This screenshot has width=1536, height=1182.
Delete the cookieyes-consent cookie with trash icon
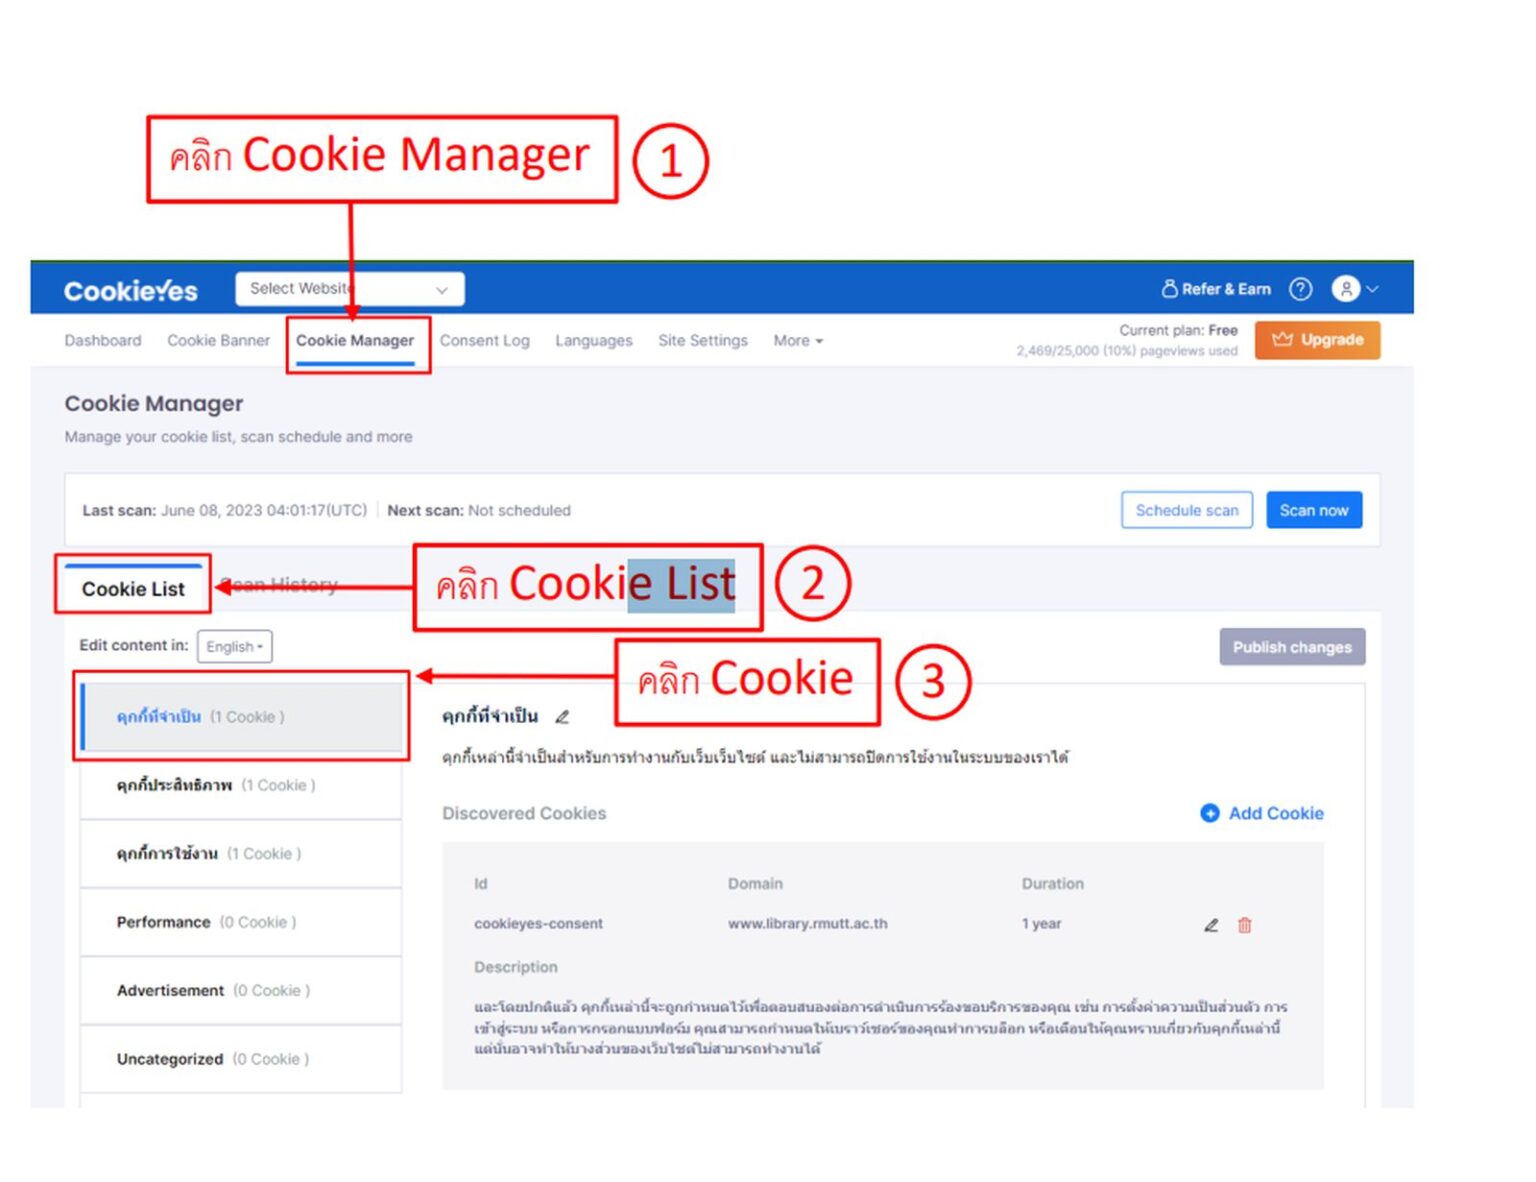(1245, 925)
